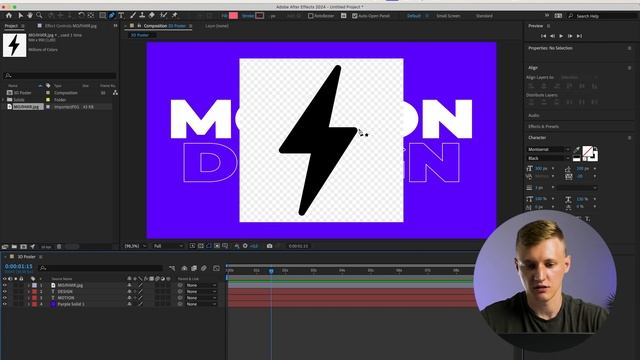Open the parent dropdown for DESIGN layer
The image size is (640, 360).
click(201, 291)
